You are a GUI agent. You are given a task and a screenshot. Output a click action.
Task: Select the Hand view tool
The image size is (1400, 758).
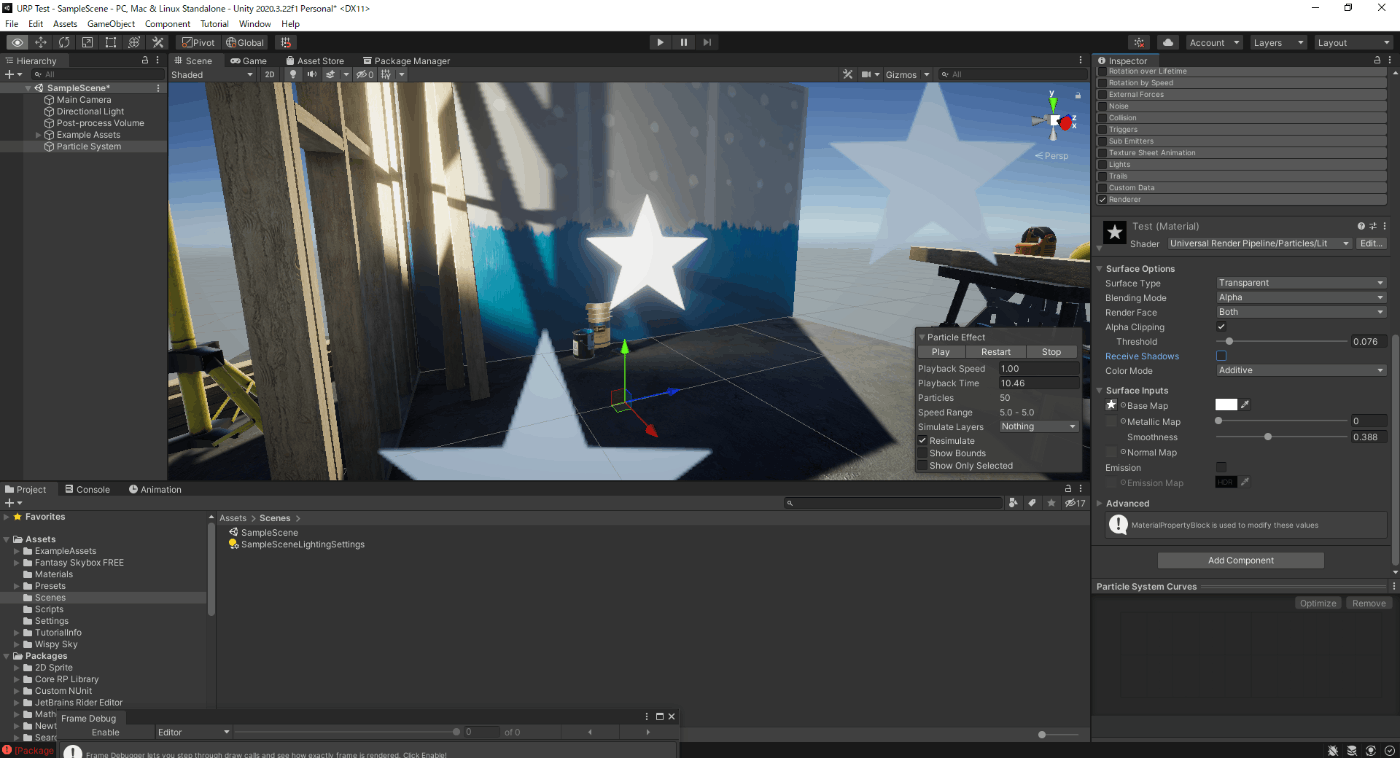(x=17, y=42)
